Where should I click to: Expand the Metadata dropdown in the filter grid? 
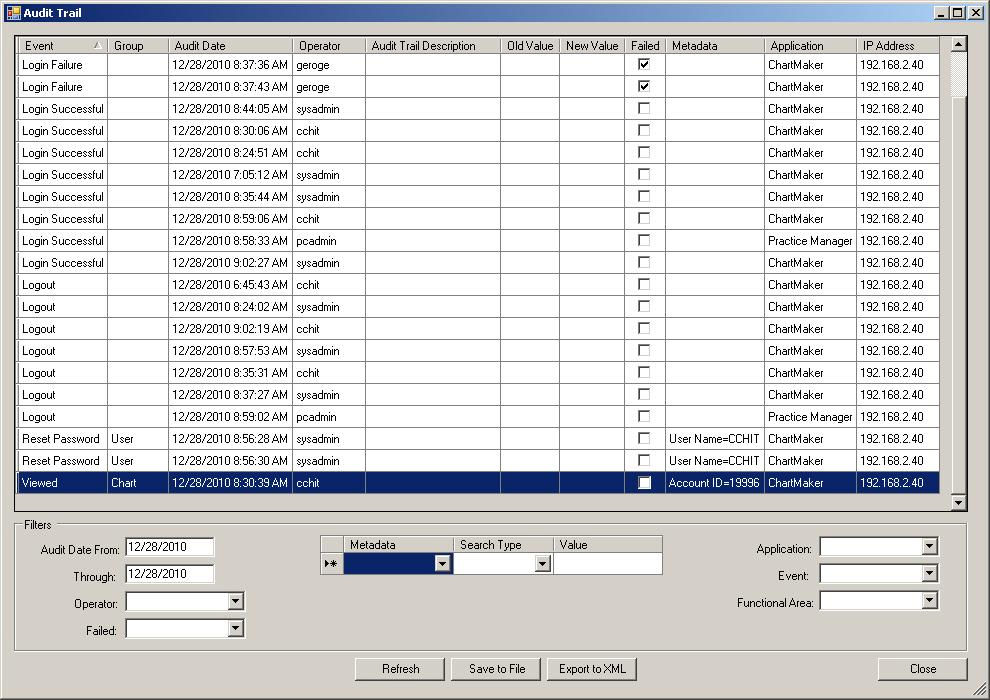coord(442,564)
